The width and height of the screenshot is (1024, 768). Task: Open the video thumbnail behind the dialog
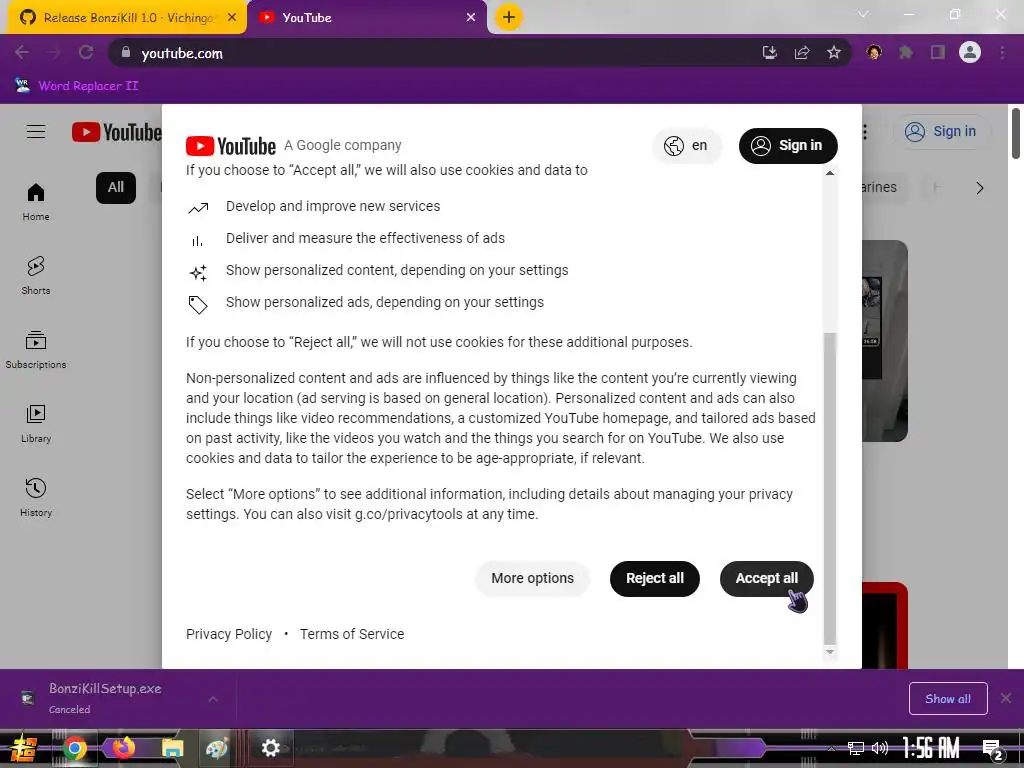[x=885, y=341]
